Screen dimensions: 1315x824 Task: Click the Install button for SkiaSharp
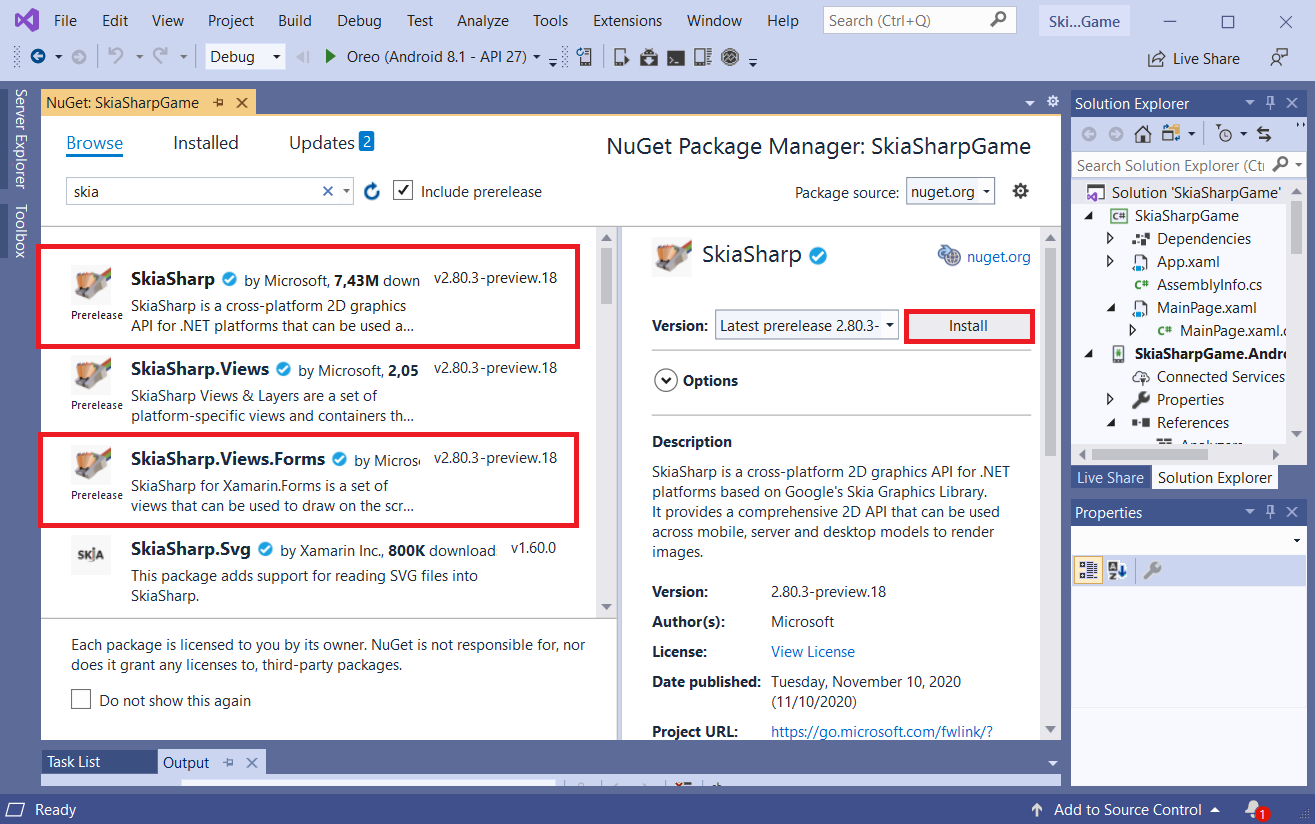[x=967, y=325]
